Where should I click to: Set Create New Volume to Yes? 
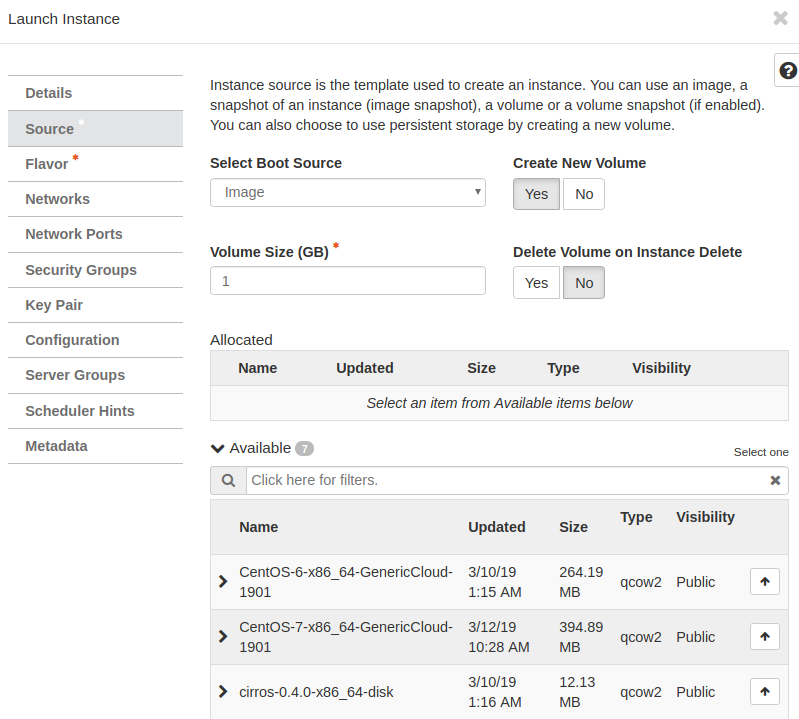(x=536, y=194)
